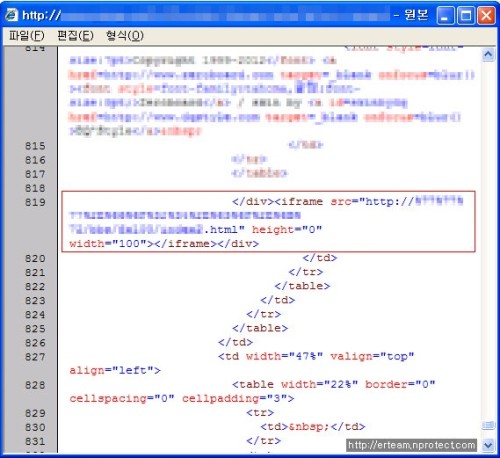
Task: Click the erteam.nprotect.com watermark link
Action: 411,445
